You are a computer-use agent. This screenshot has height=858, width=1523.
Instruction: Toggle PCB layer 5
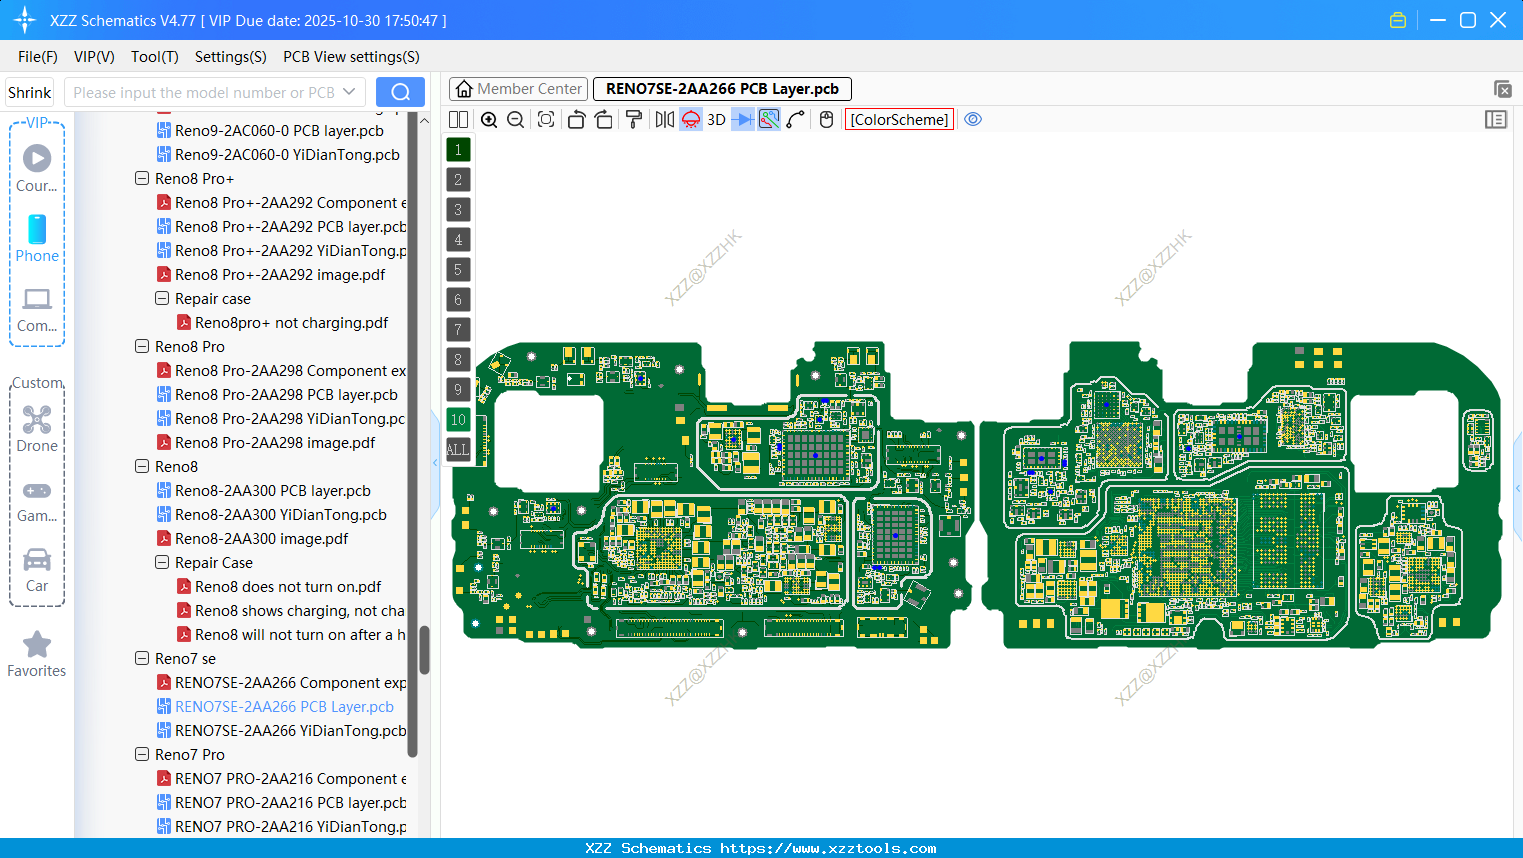coord(458,270)
